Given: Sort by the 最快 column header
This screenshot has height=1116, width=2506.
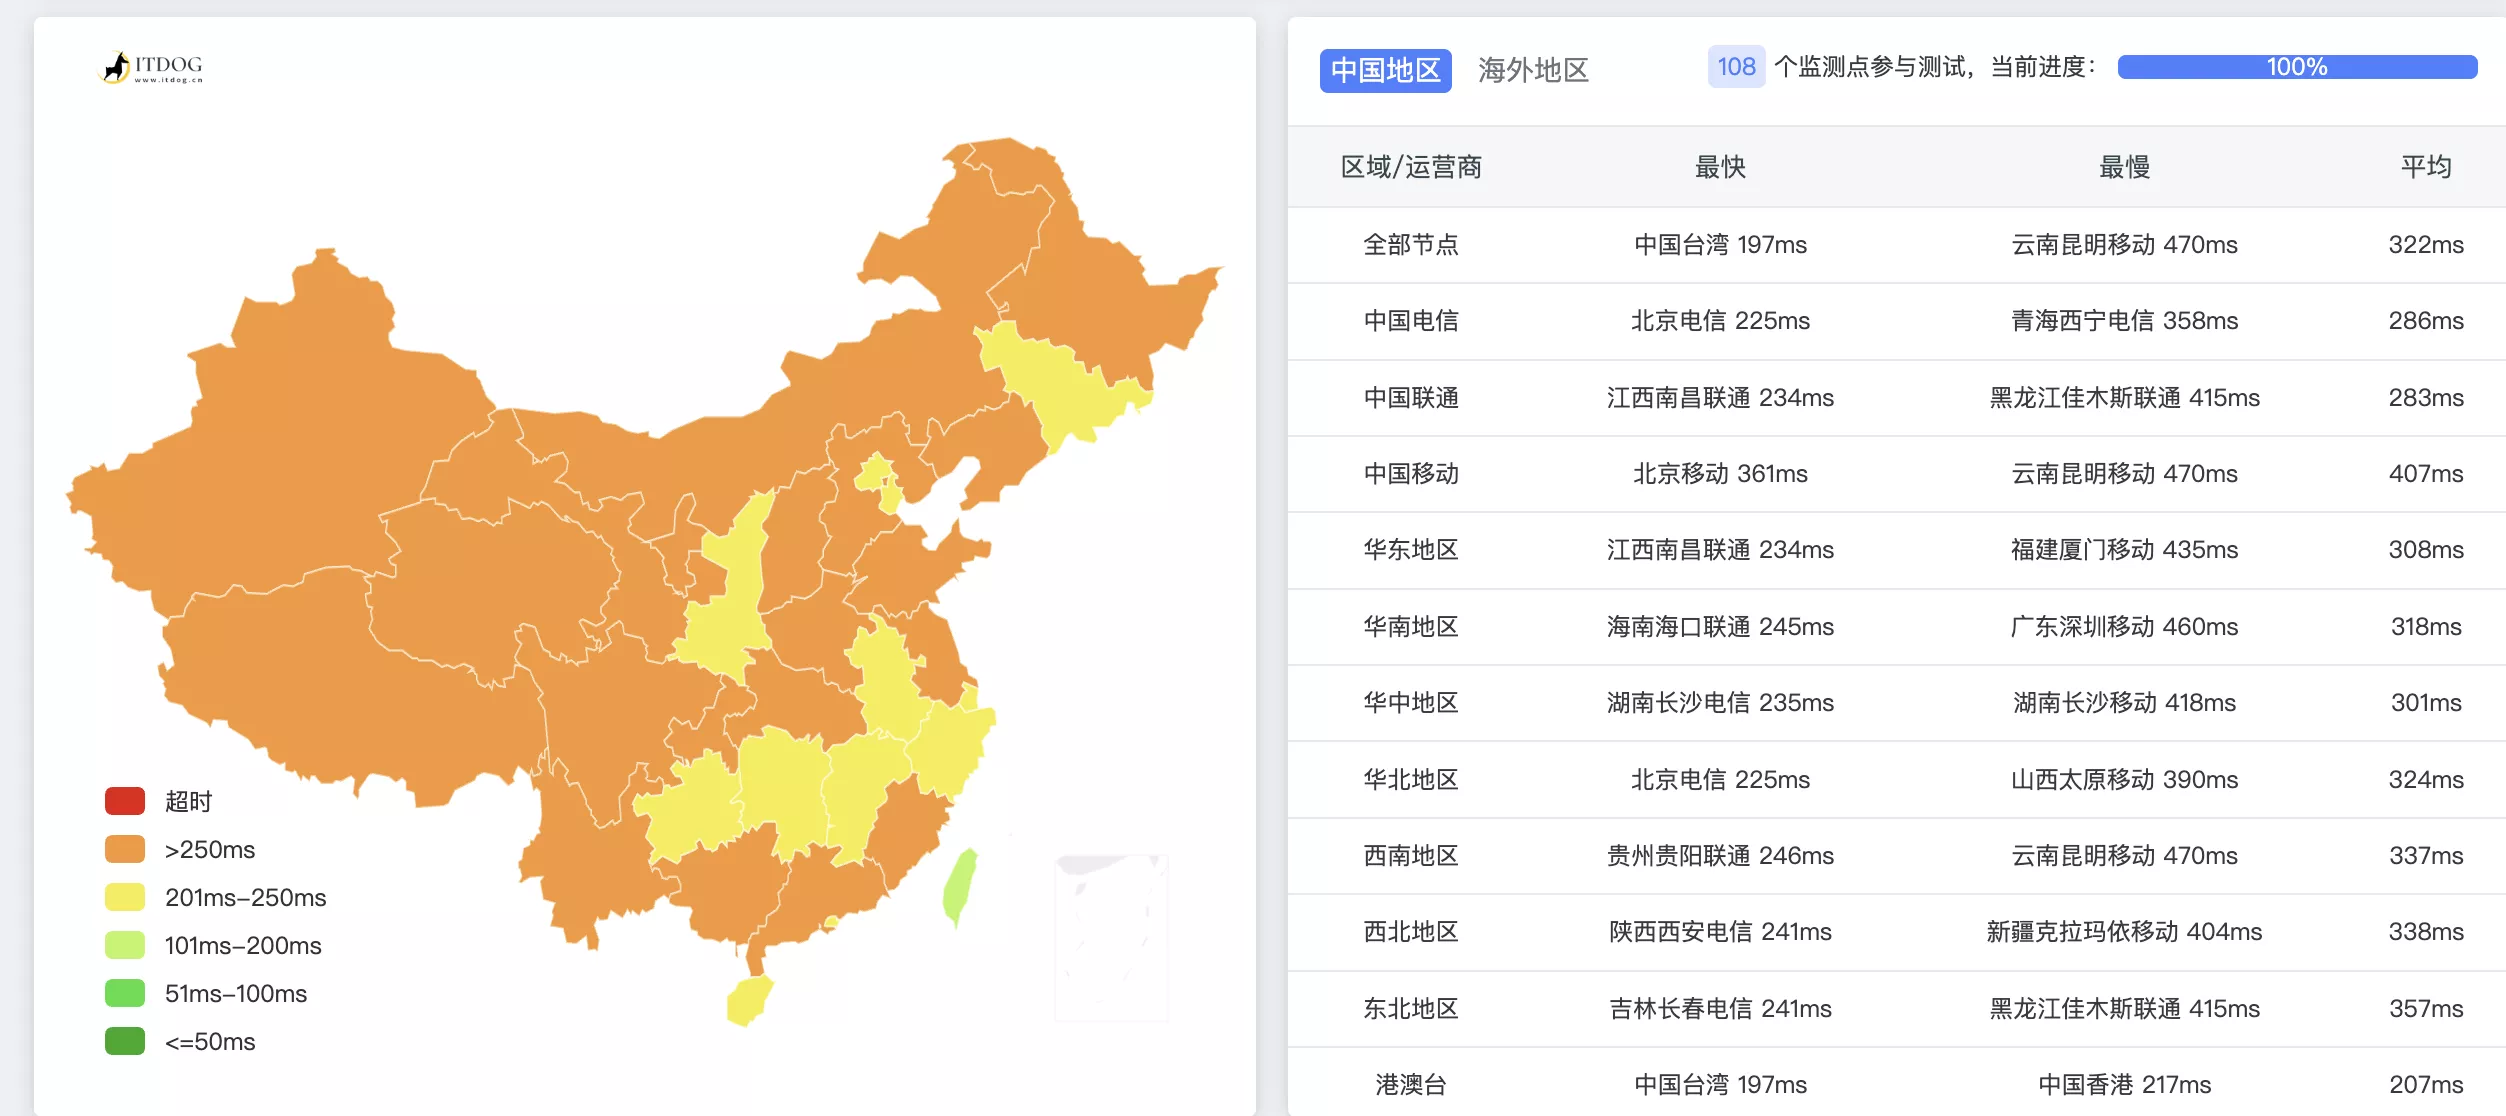Looking at the screenshot, I should (1720, 167).
